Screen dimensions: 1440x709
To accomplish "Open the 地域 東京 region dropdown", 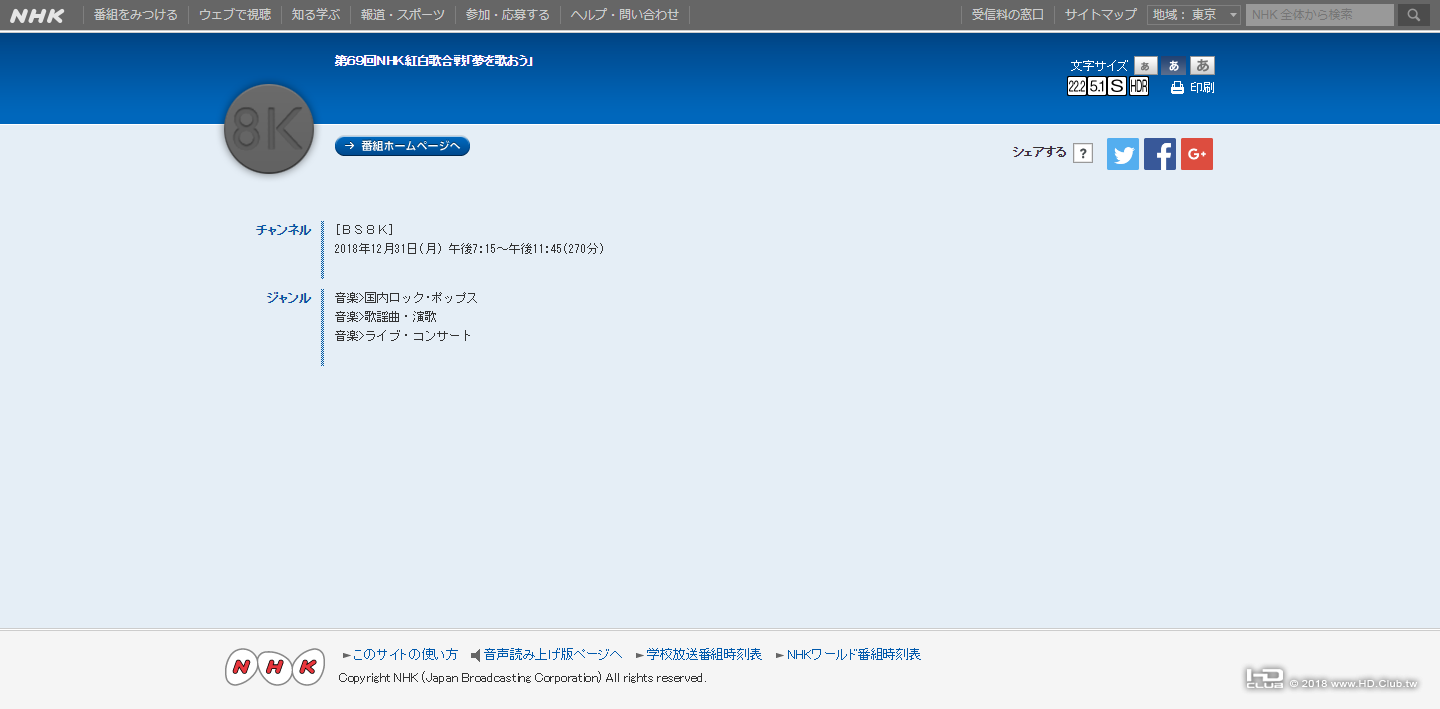I will [1194, 15].
